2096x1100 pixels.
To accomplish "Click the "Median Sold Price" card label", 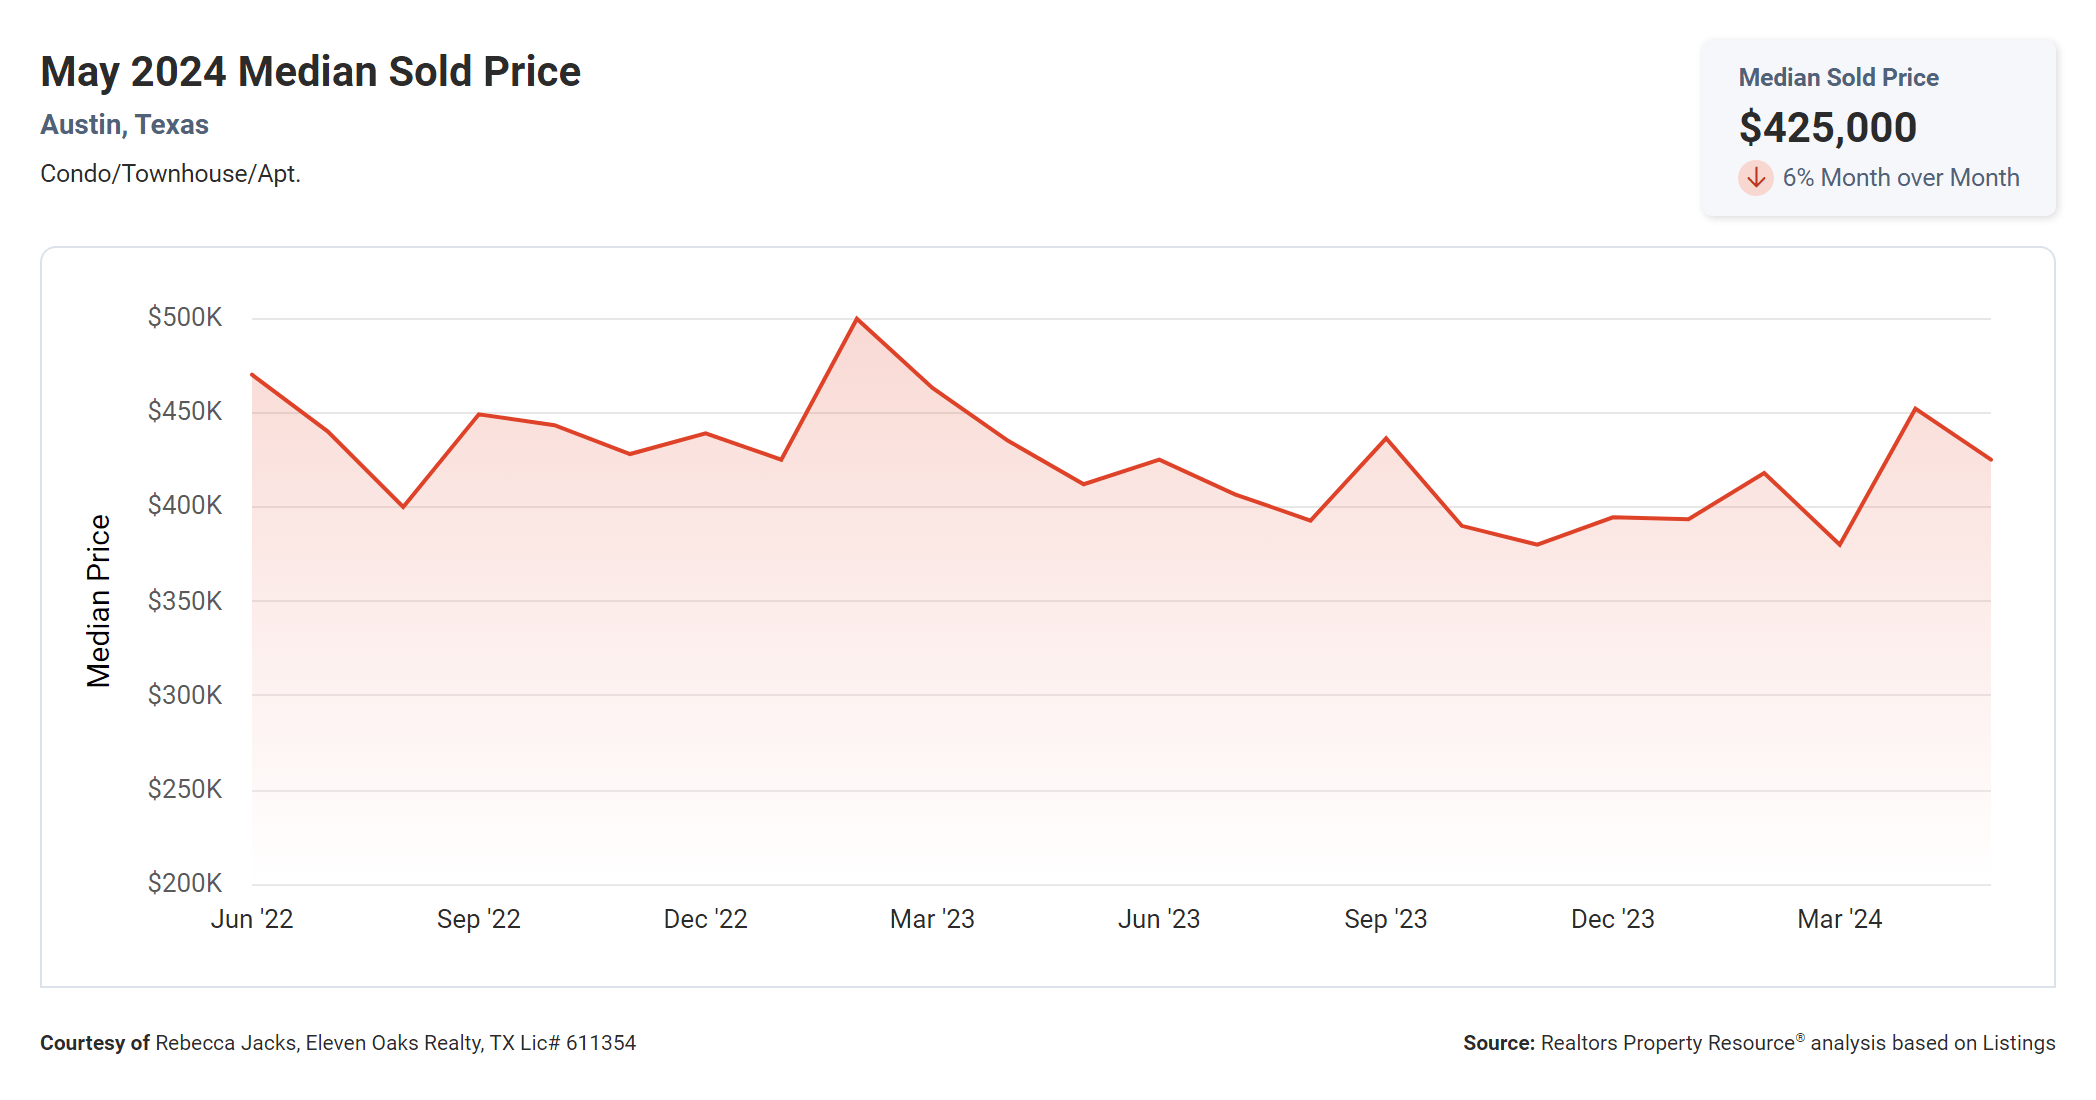I will coord(1838,78).
